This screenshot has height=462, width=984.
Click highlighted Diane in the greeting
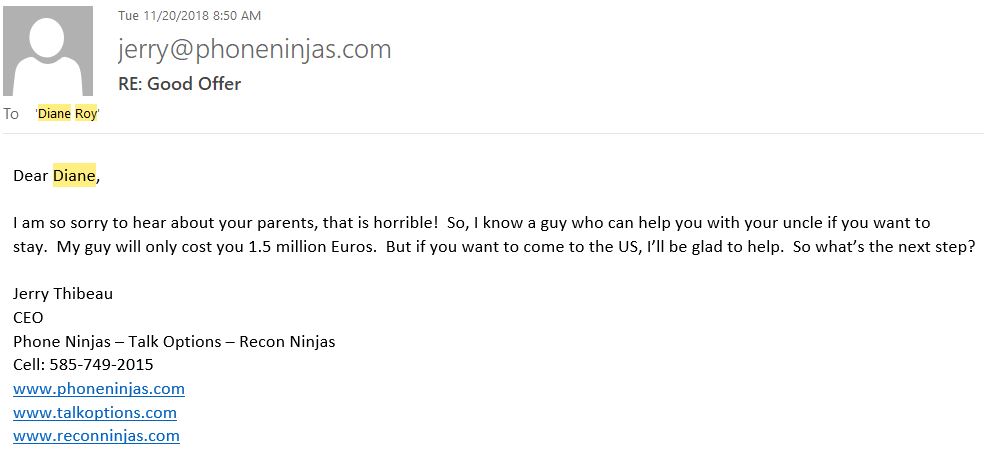tap(74, 176)
